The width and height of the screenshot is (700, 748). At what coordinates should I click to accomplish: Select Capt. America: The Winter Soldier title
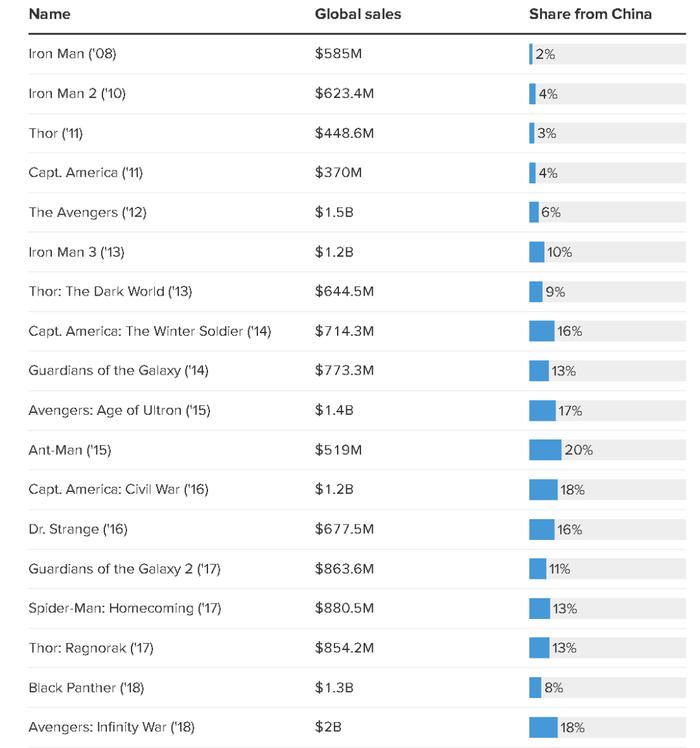[x=150, y=331]
